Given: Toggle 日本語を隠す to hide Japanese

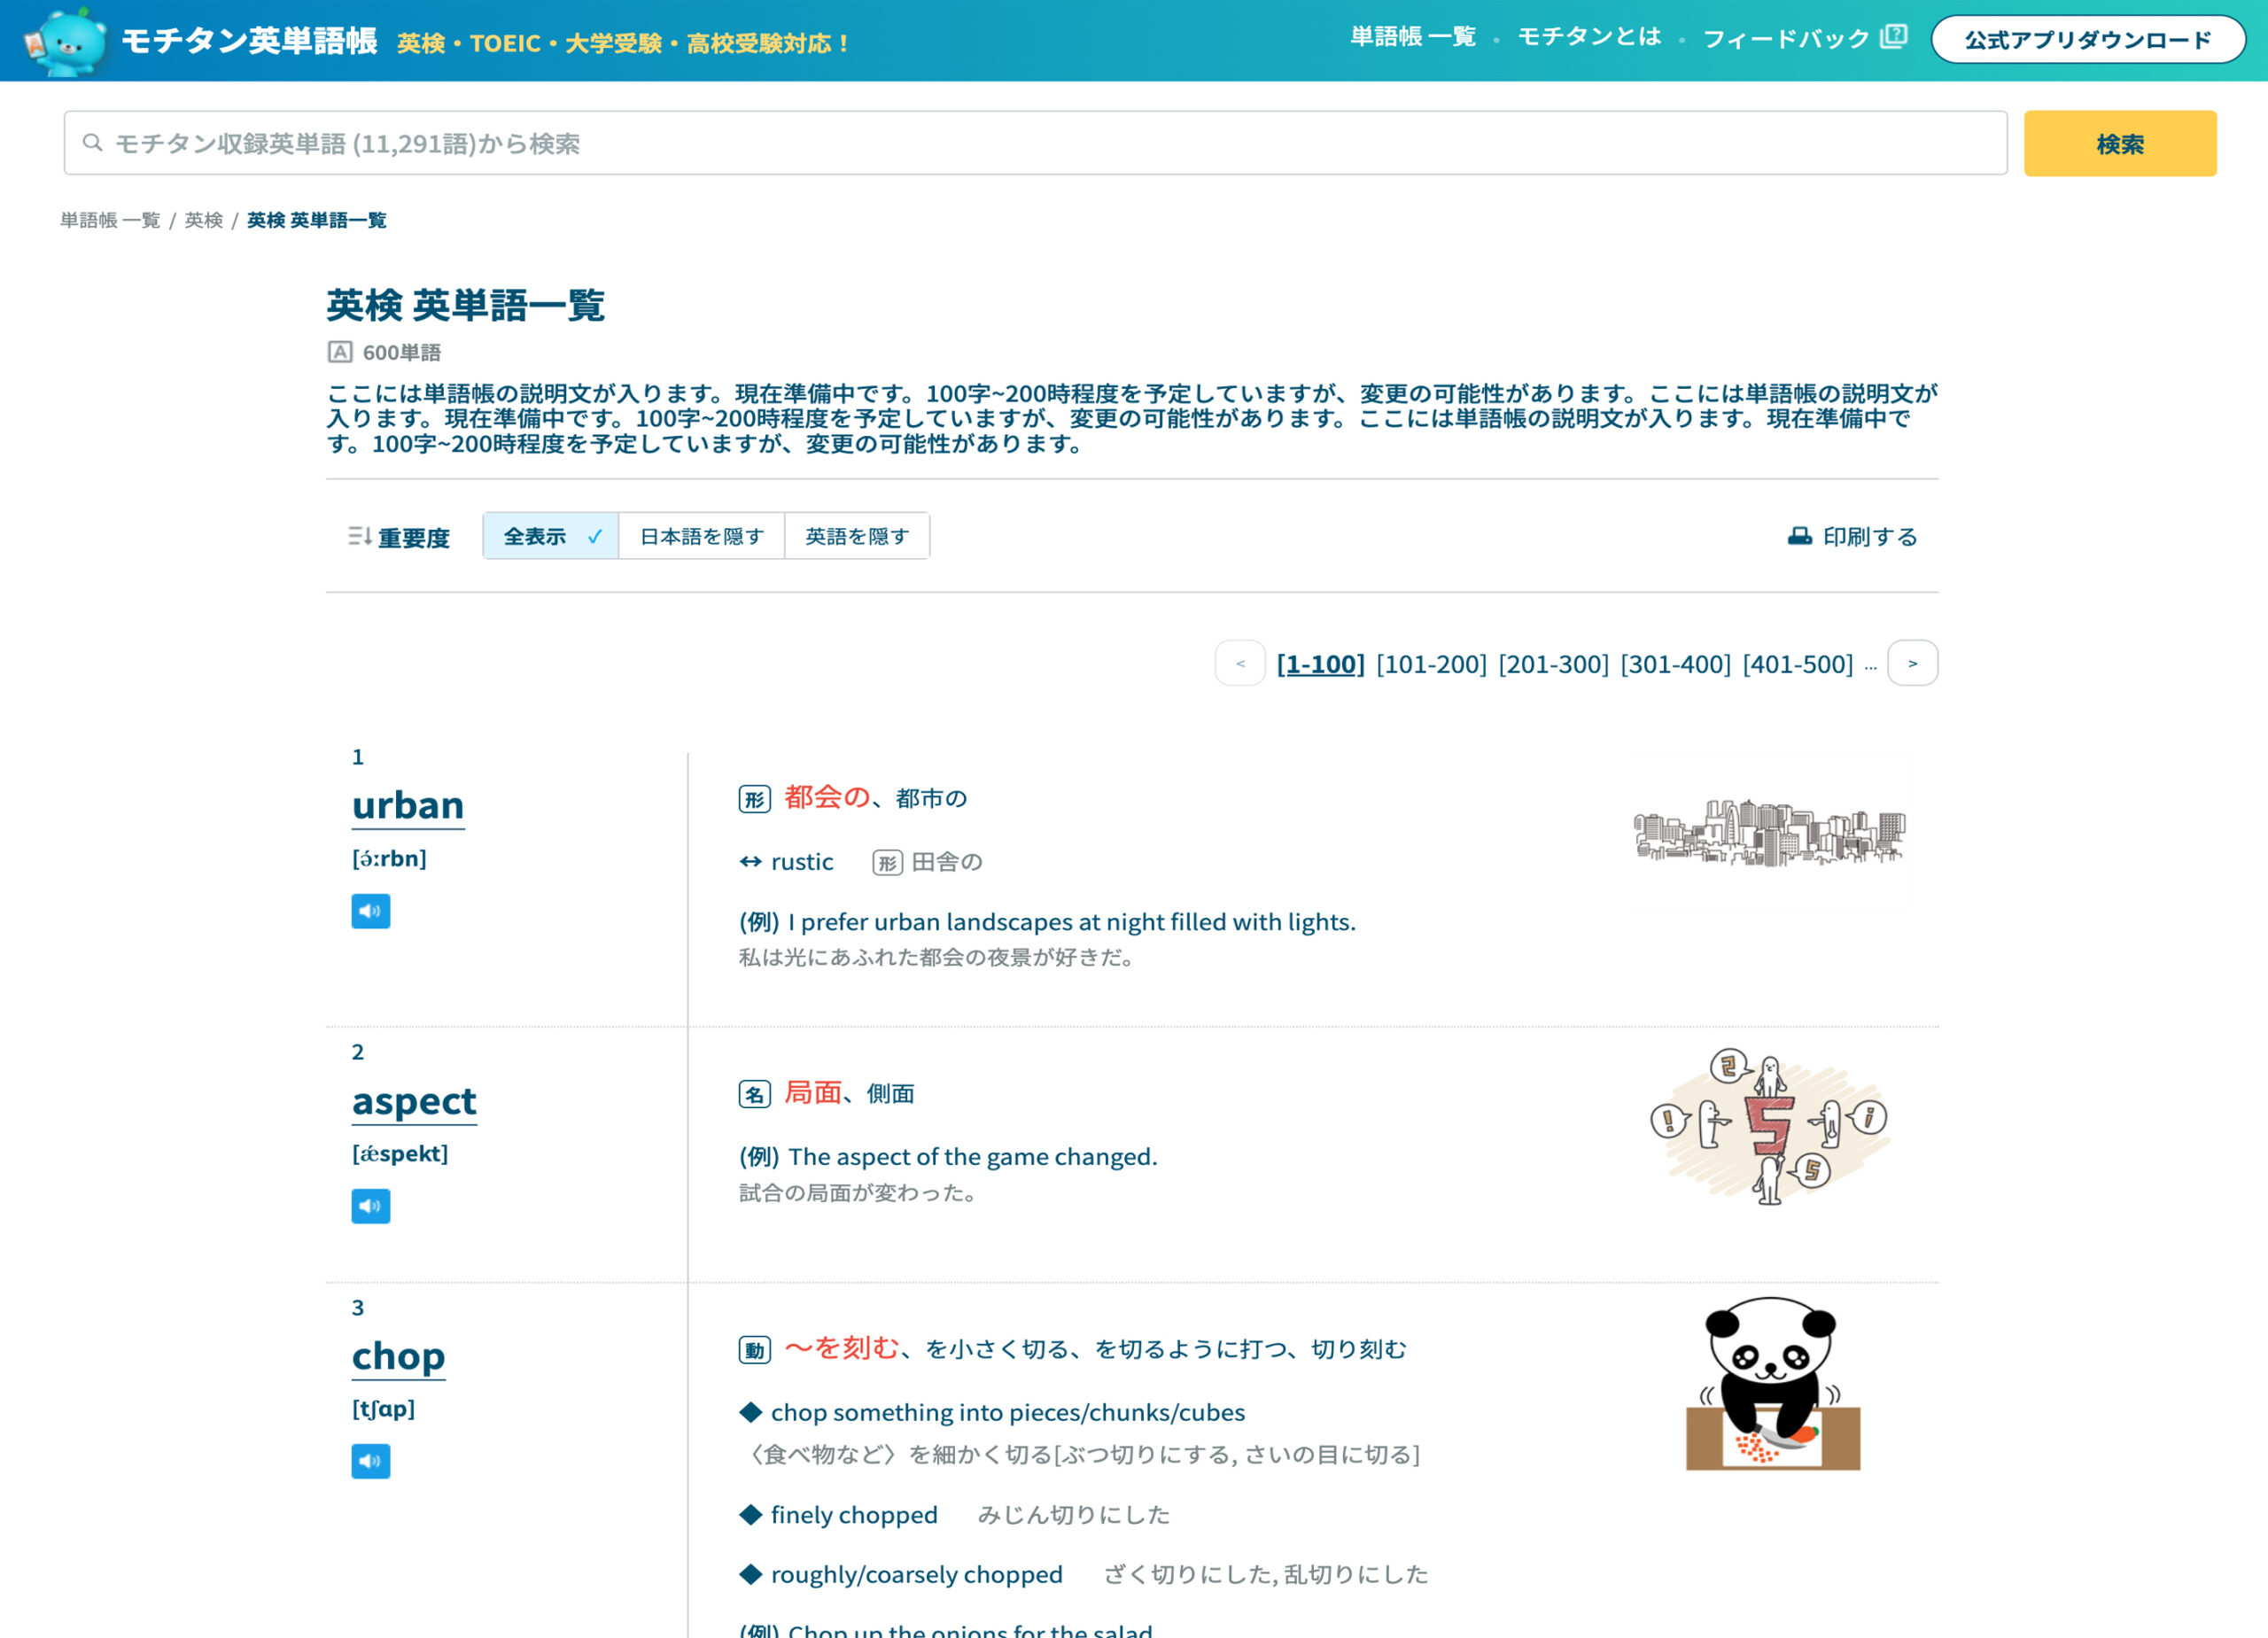Looking at the screenshot, I should coord(701,537).
